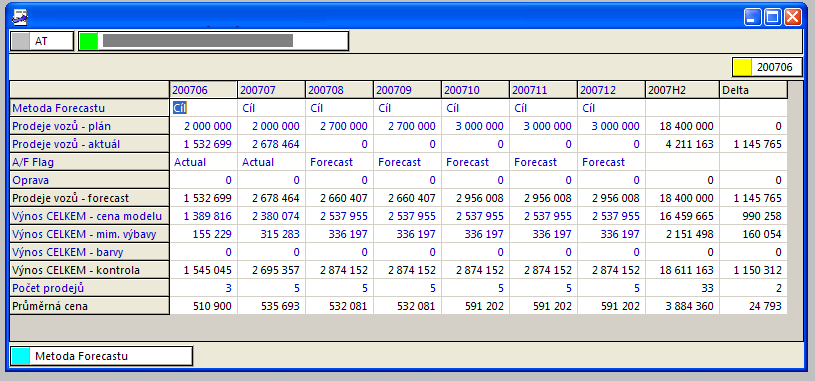Viewport: 815px width, 381px height.
Task: Open the grayed-out dimension field next to green swatch
Action: [x=214, y=41]
